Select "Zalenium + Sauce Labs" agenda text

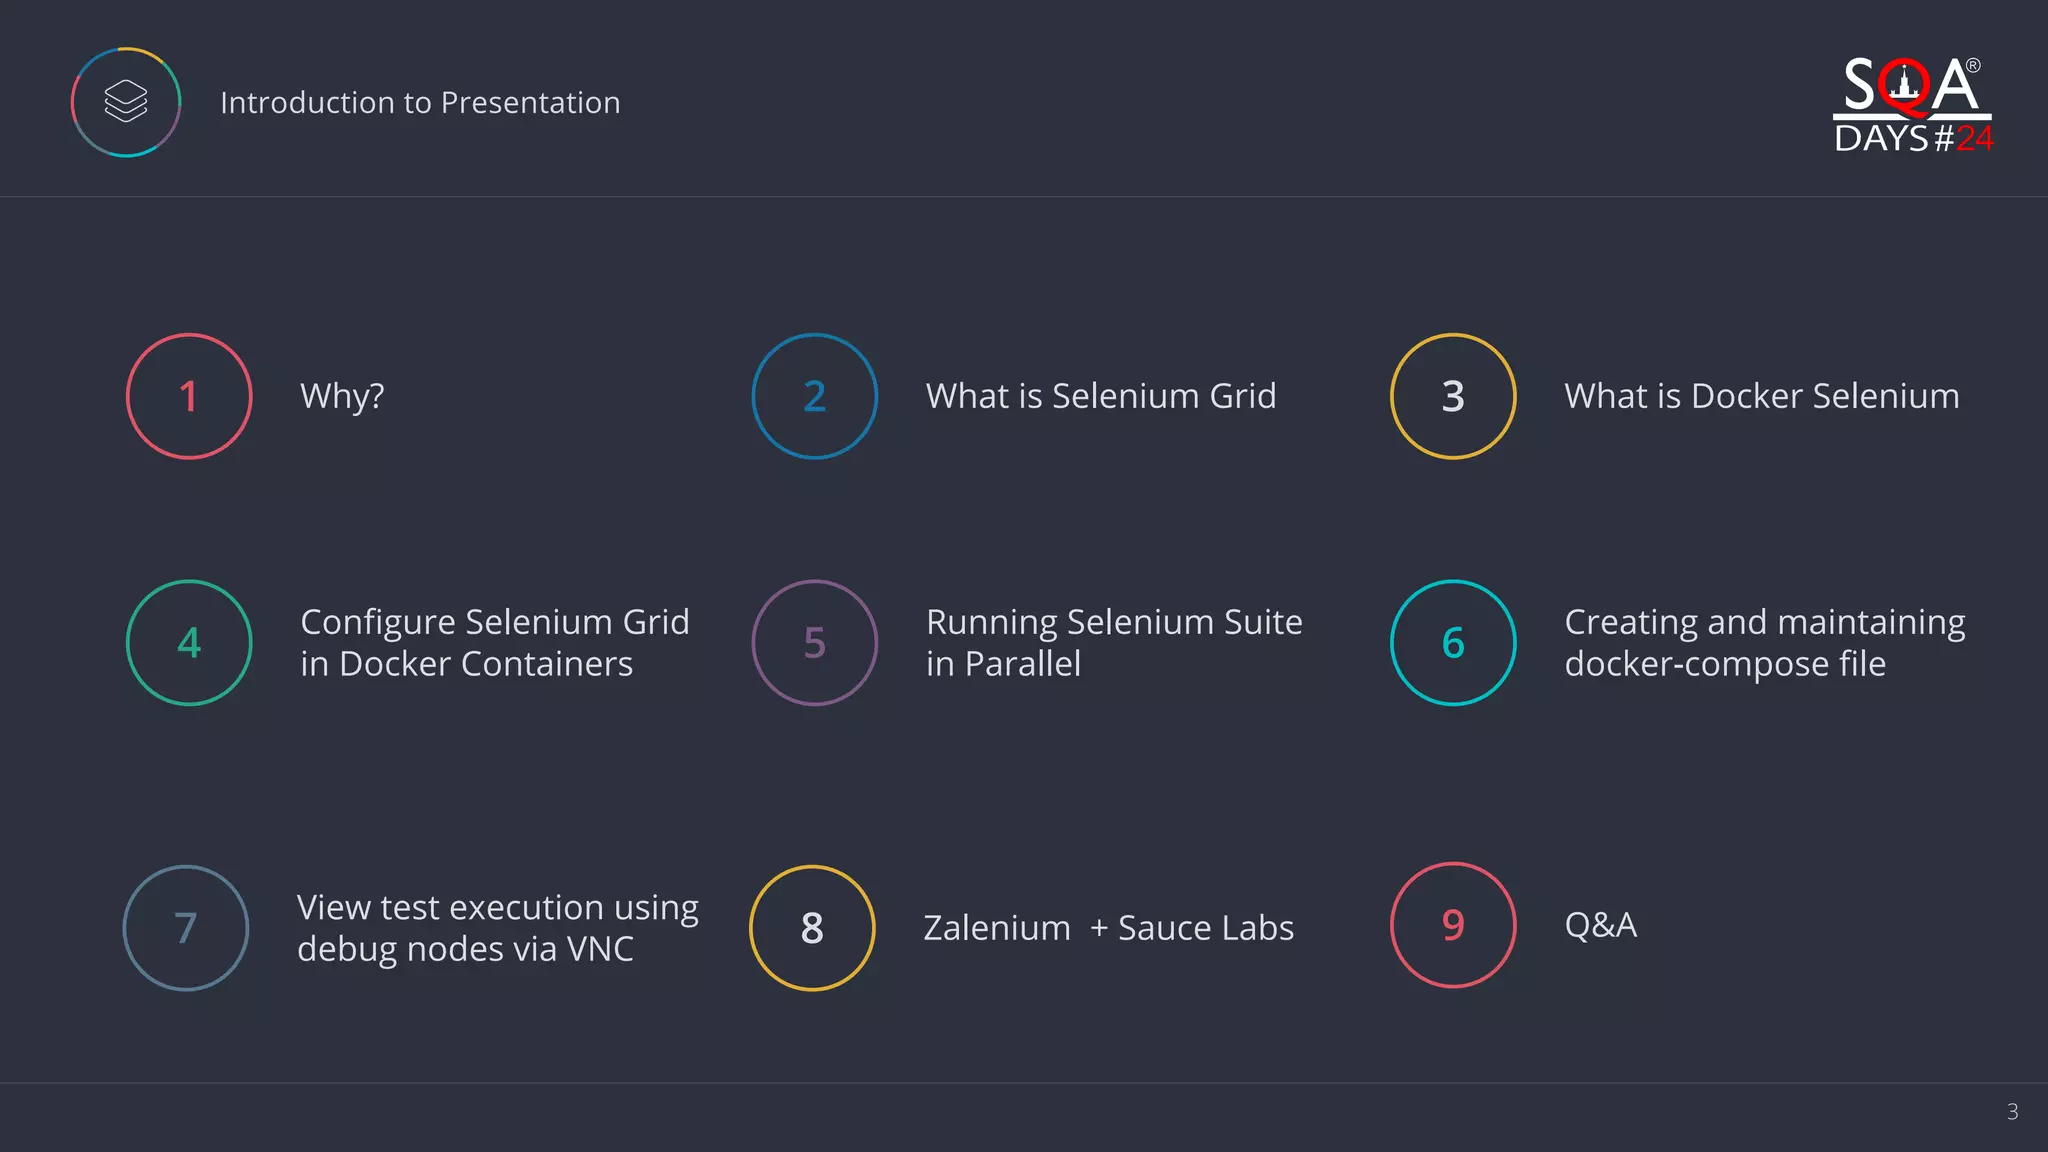pyautogui.click(x=1108, y=928)
